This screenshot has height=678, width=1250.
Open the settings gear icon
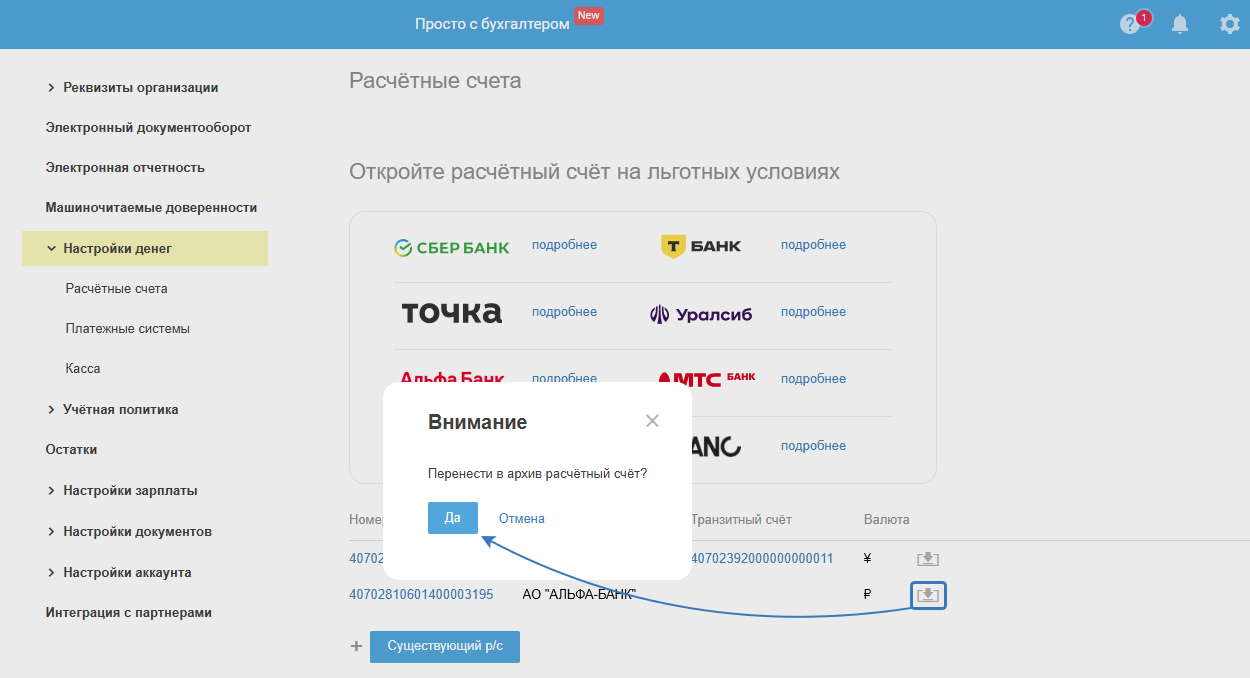click(1229, 24)
